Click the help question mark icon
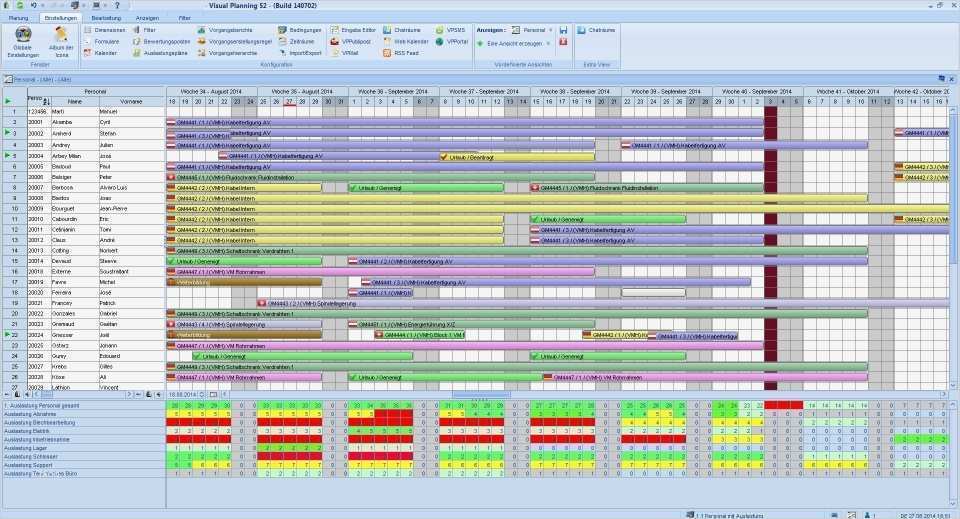The image size is (960, 519). [x=117, y=5]
